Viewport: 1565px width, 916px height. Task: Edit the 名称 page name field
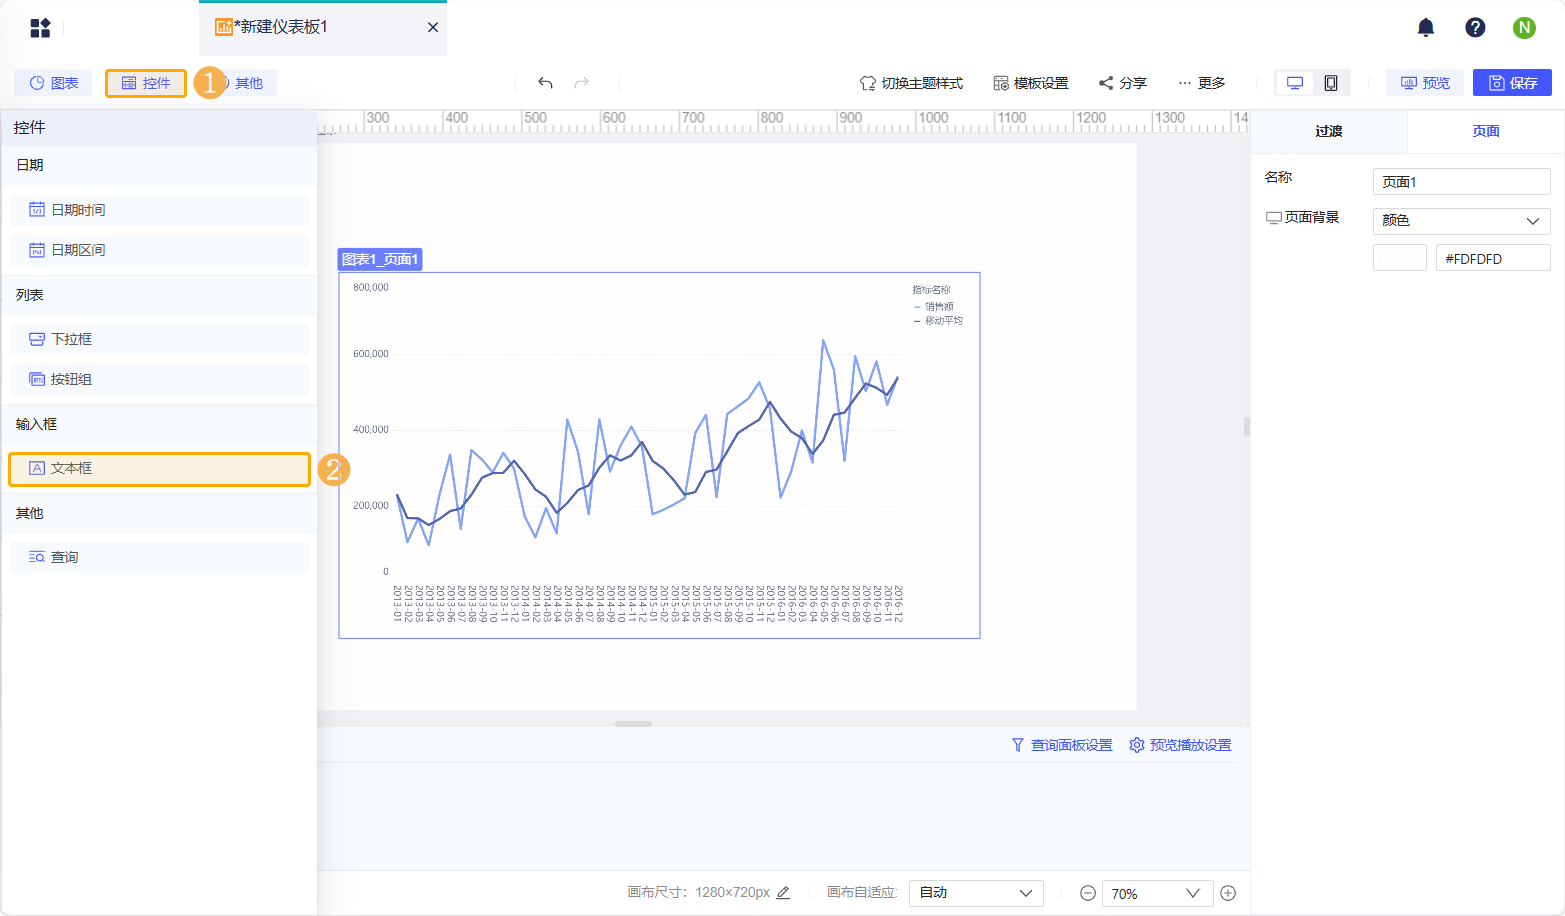pyautogui.click(x=1461, y=181)
